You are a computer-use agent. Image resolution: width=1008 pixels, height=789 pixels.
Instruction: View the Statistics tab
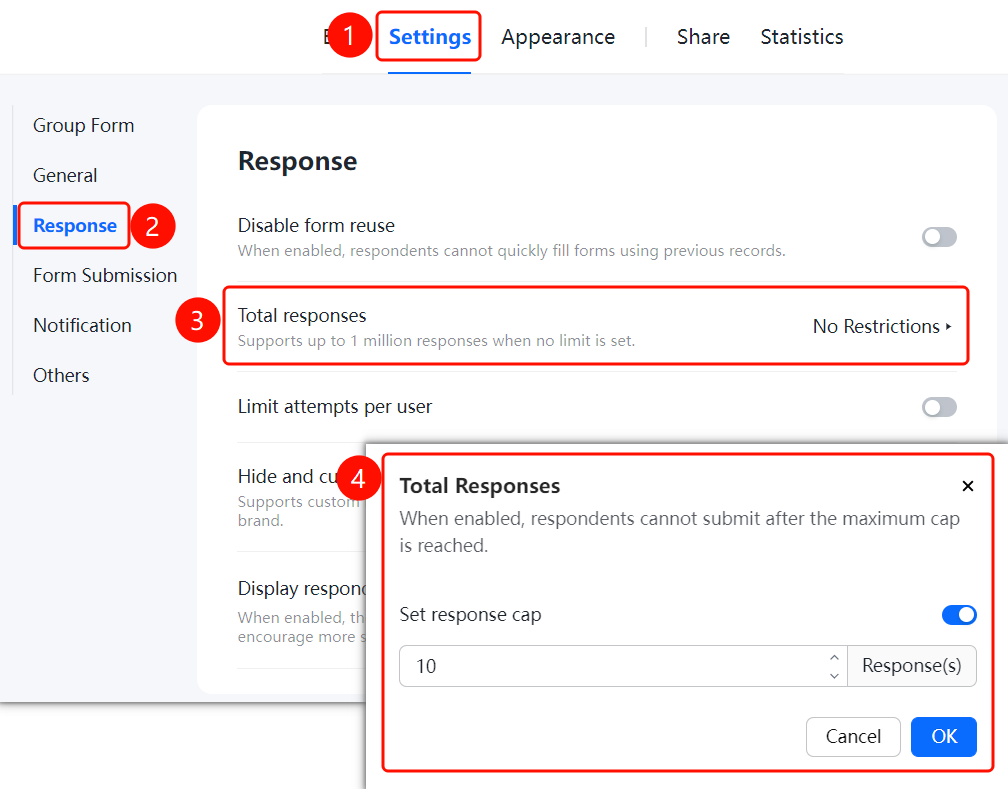(802, 37)
